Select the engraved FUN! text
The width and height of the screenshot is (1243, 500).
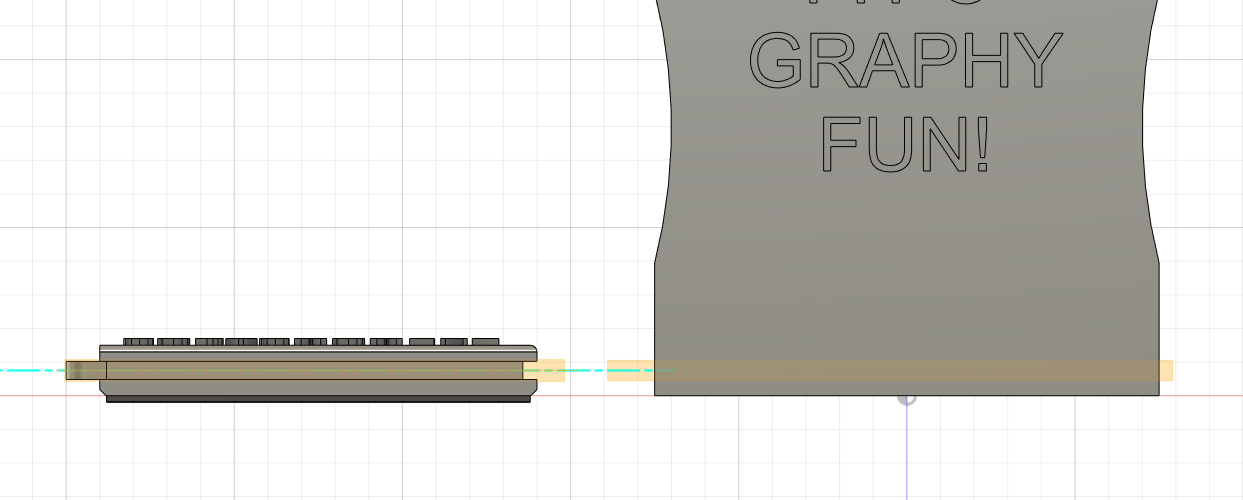[905, 144]
